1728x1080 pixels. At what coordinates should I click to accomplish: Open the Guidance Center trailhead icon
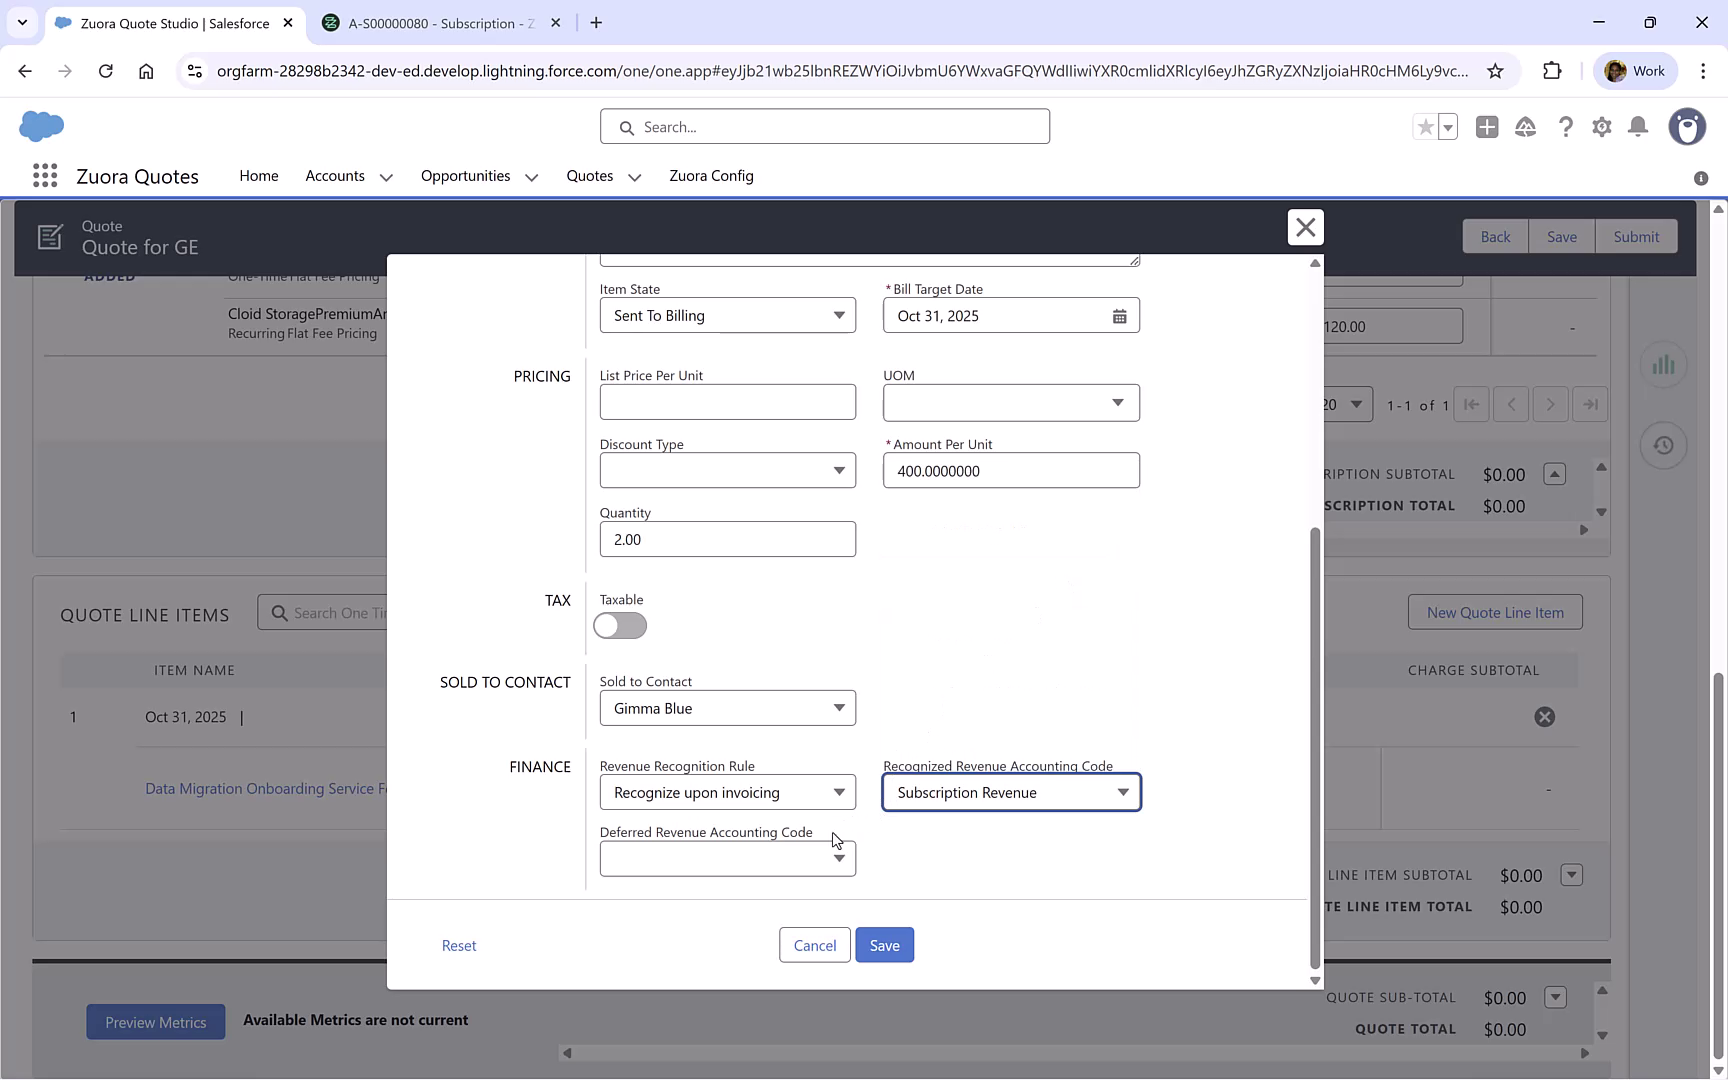click(x=1526, y=127)
